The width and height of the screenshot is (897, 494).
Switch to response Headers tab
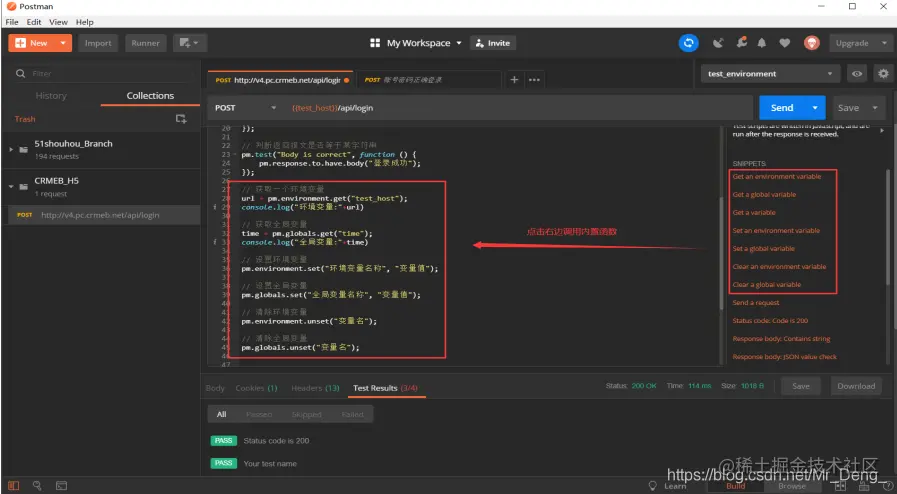(315, 388)
